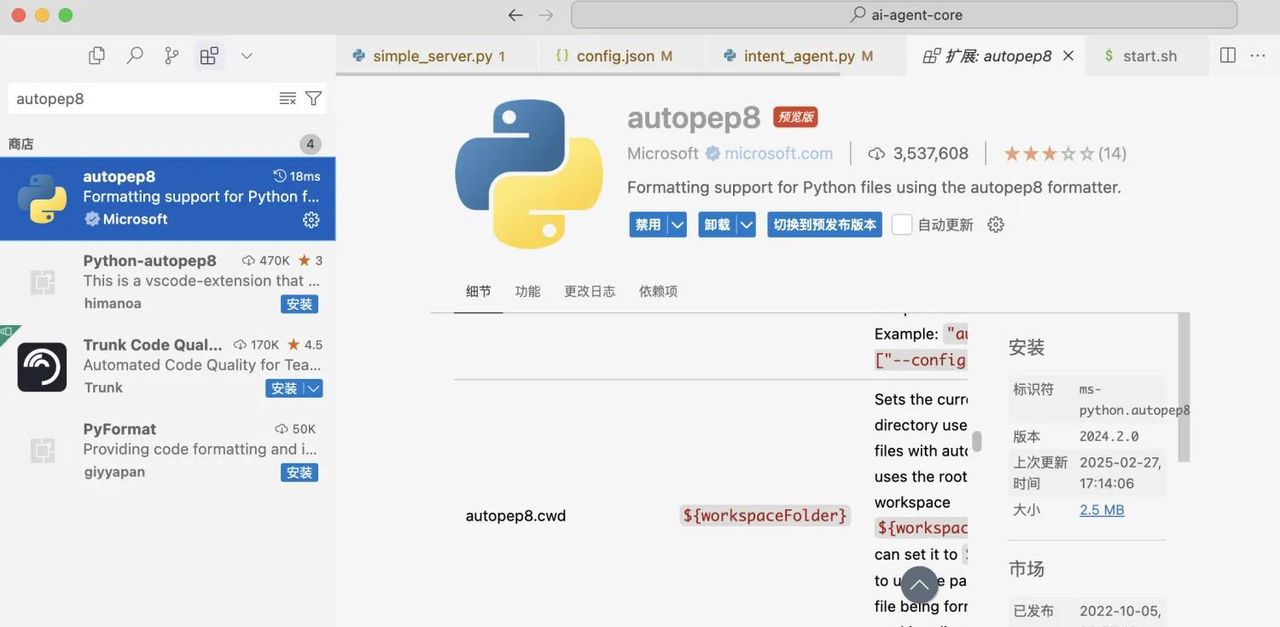Split the editor view
Viewport: 1280px width, 627px height.
click(x=1227, y=55)
